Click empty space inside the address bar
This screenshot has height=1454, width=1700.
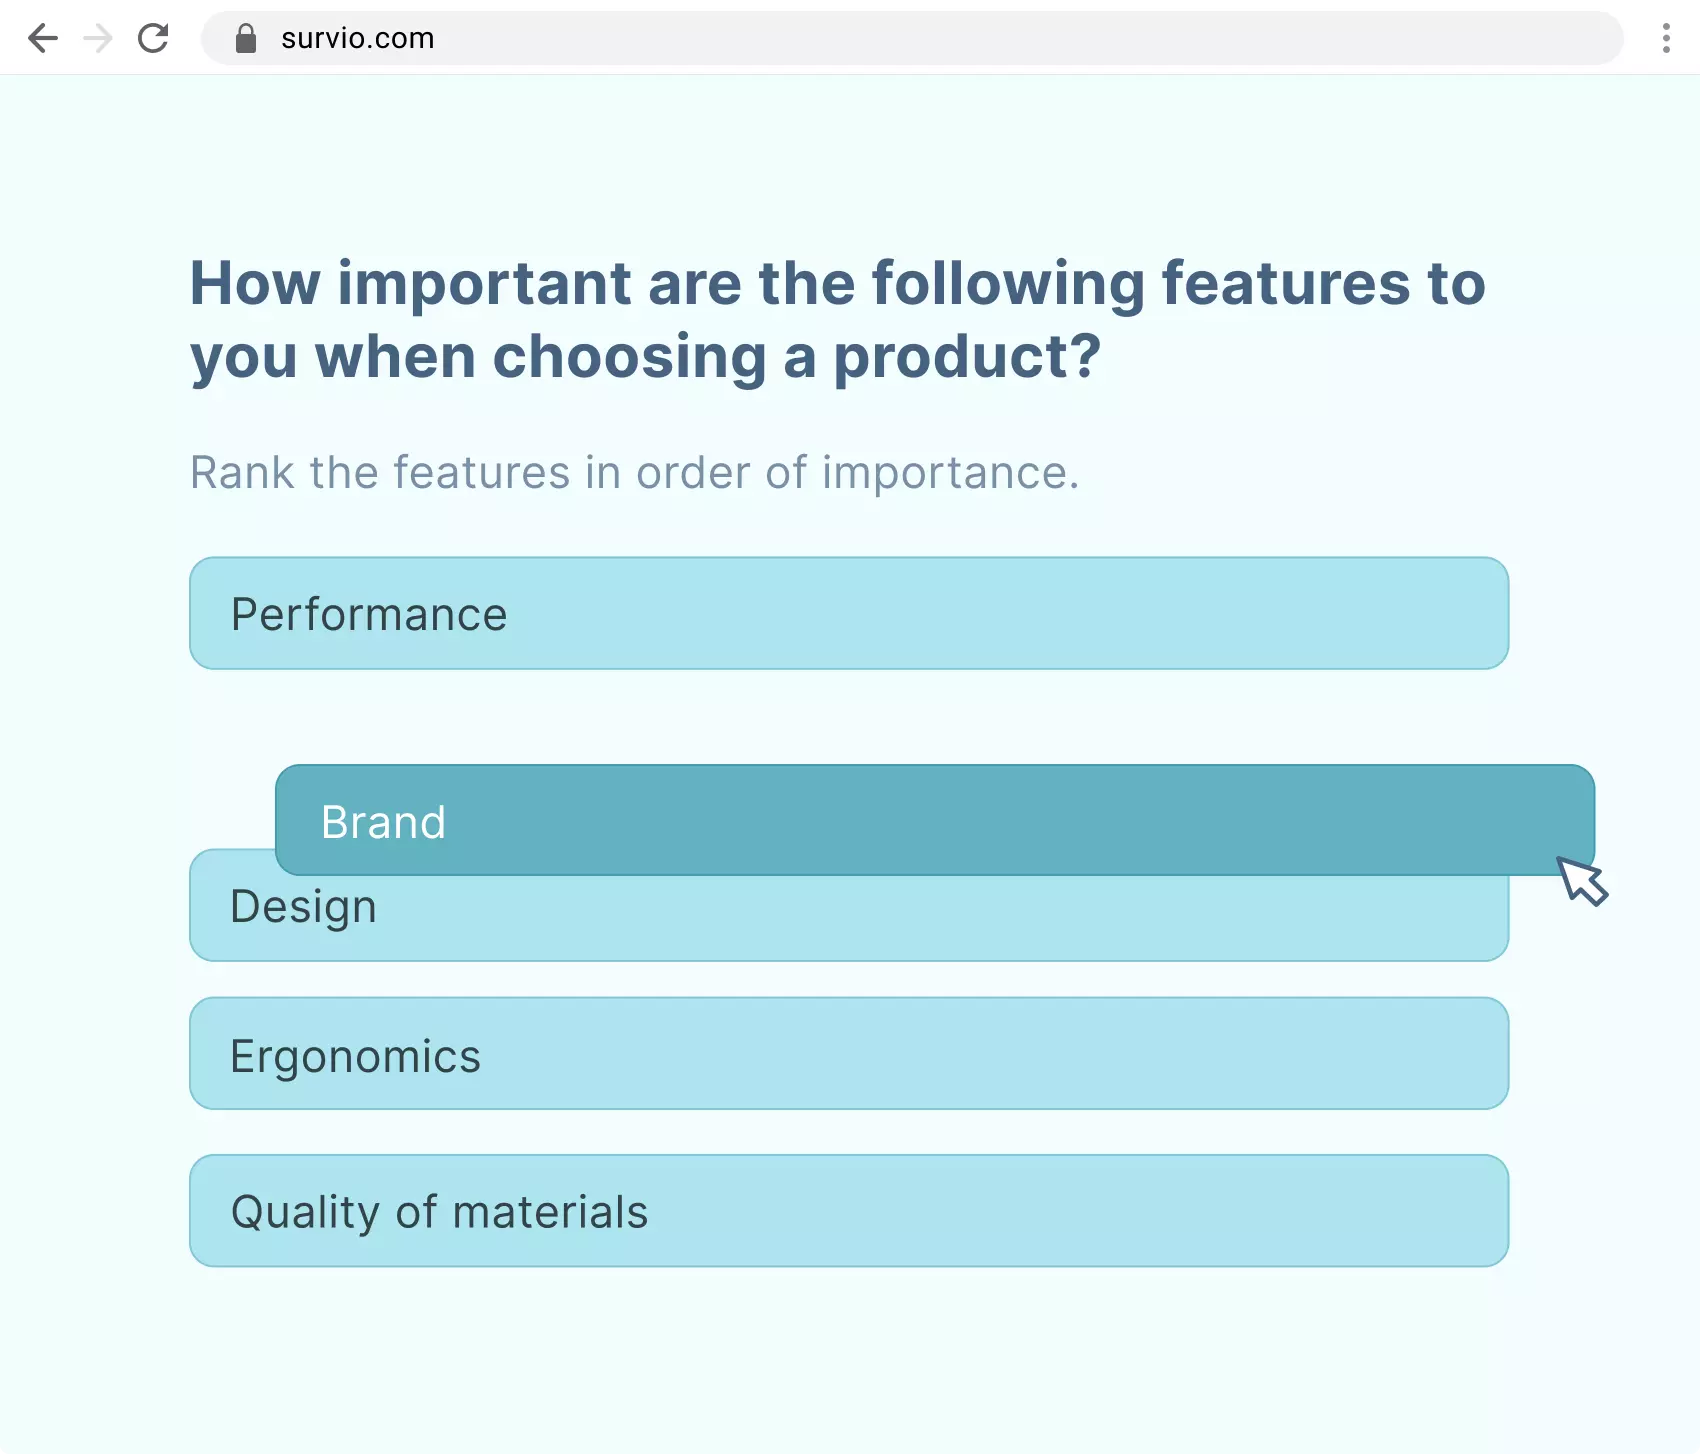[x=1000, y=38]
